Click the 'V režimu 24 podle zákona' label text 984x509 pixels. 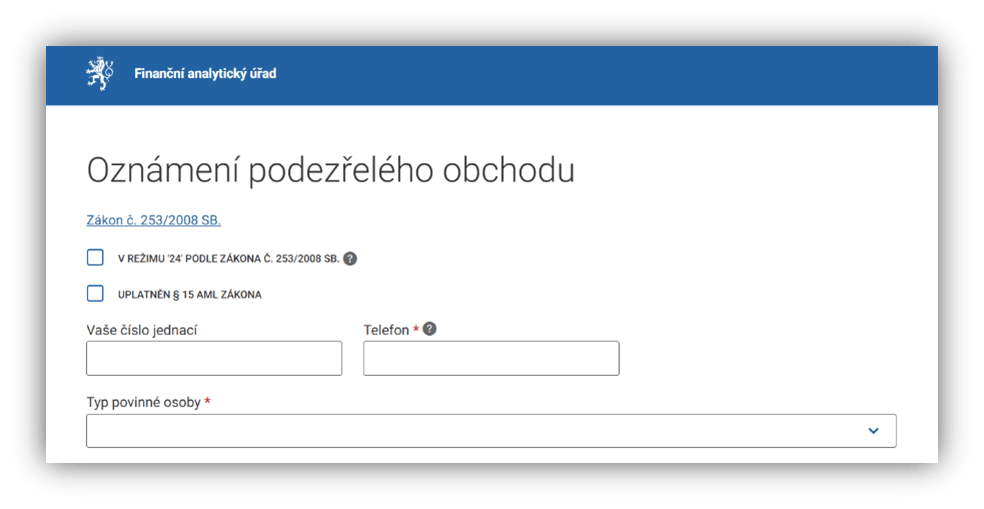[229, 259]
